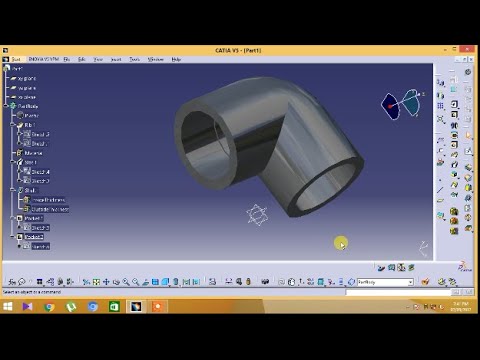The image size is (480, 360).
Task: Click the Zoom In magnifier icon
Action: (x=126, y=282)
